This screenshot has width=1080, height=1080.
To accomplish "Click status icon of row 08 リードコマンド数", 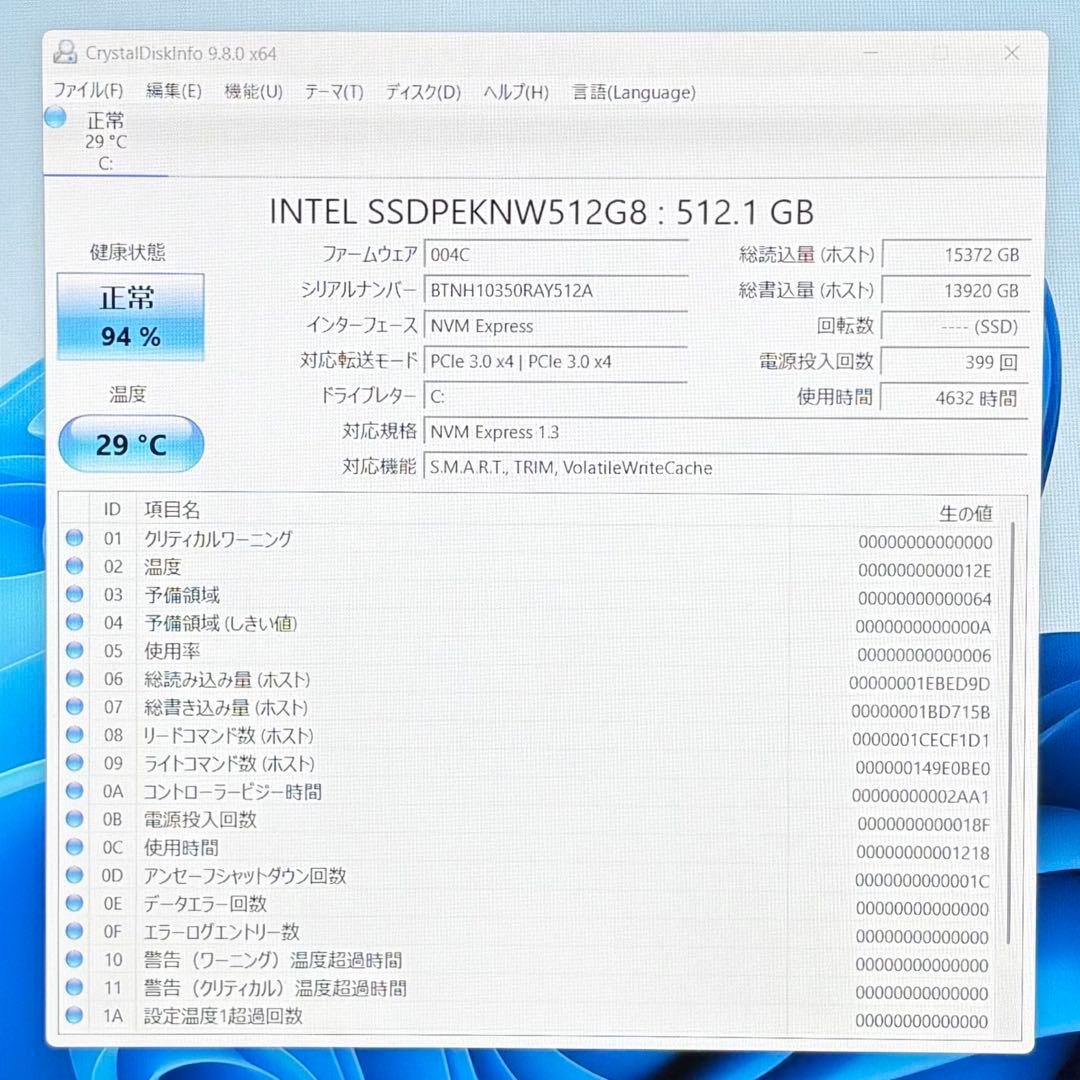I will [x=74, y=735].
